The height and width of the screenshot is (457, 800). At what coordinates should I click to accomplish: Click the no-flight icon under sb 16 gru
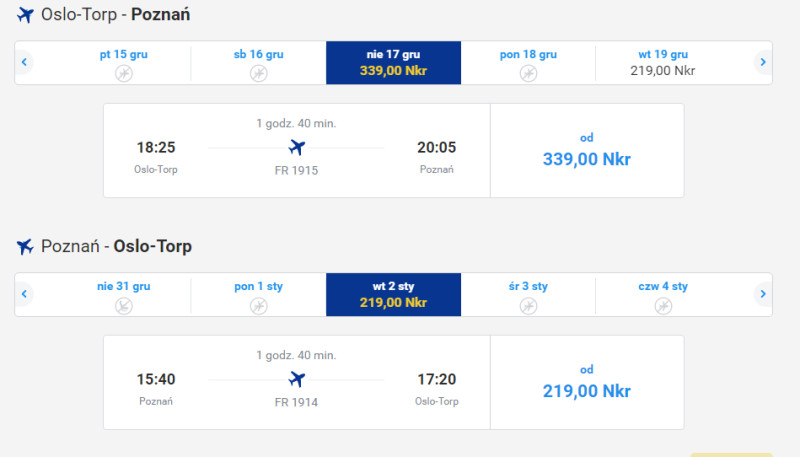259,73
